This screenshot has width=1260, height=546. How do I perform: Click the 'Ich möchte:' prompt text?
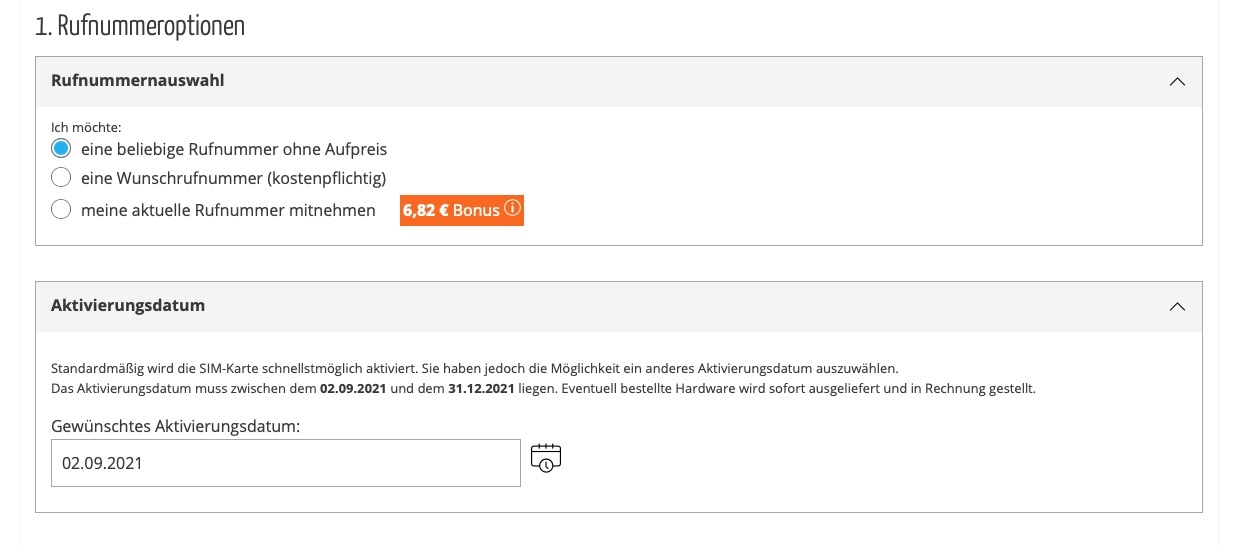[86, 128]
